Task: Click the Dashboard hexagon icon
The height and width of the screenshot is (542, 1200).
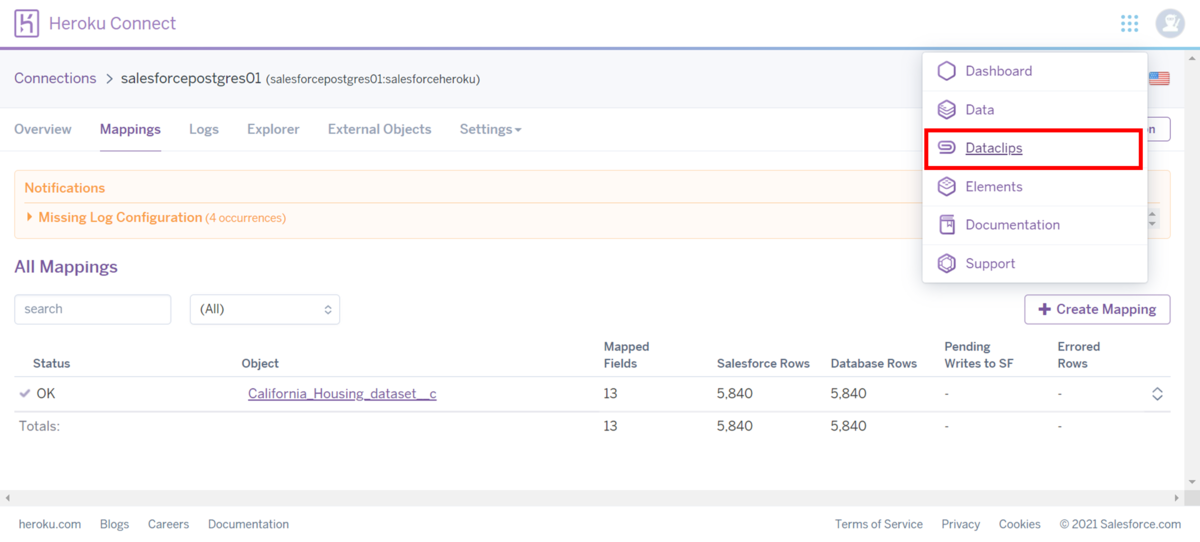Action: [x=946, y=71]
